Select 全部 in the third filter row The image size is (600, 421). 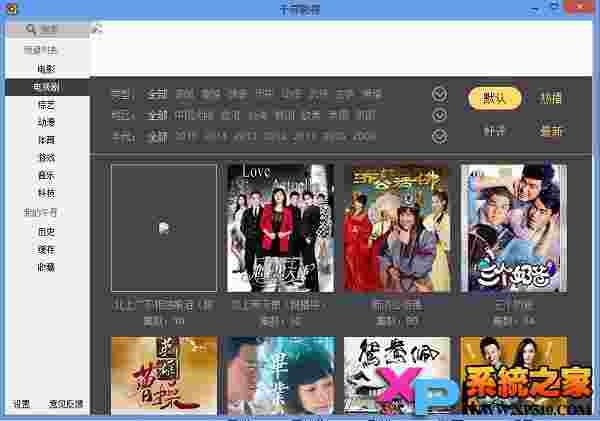click(x=156, y=136)
